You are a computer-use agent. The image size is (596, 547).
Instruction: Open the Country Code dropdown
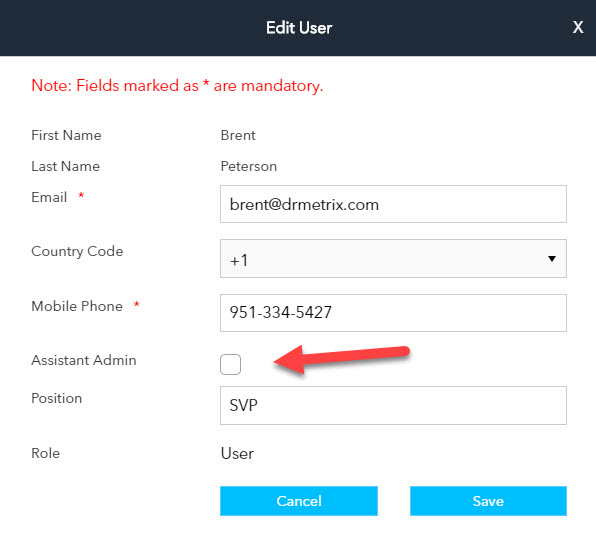point(393,258)
